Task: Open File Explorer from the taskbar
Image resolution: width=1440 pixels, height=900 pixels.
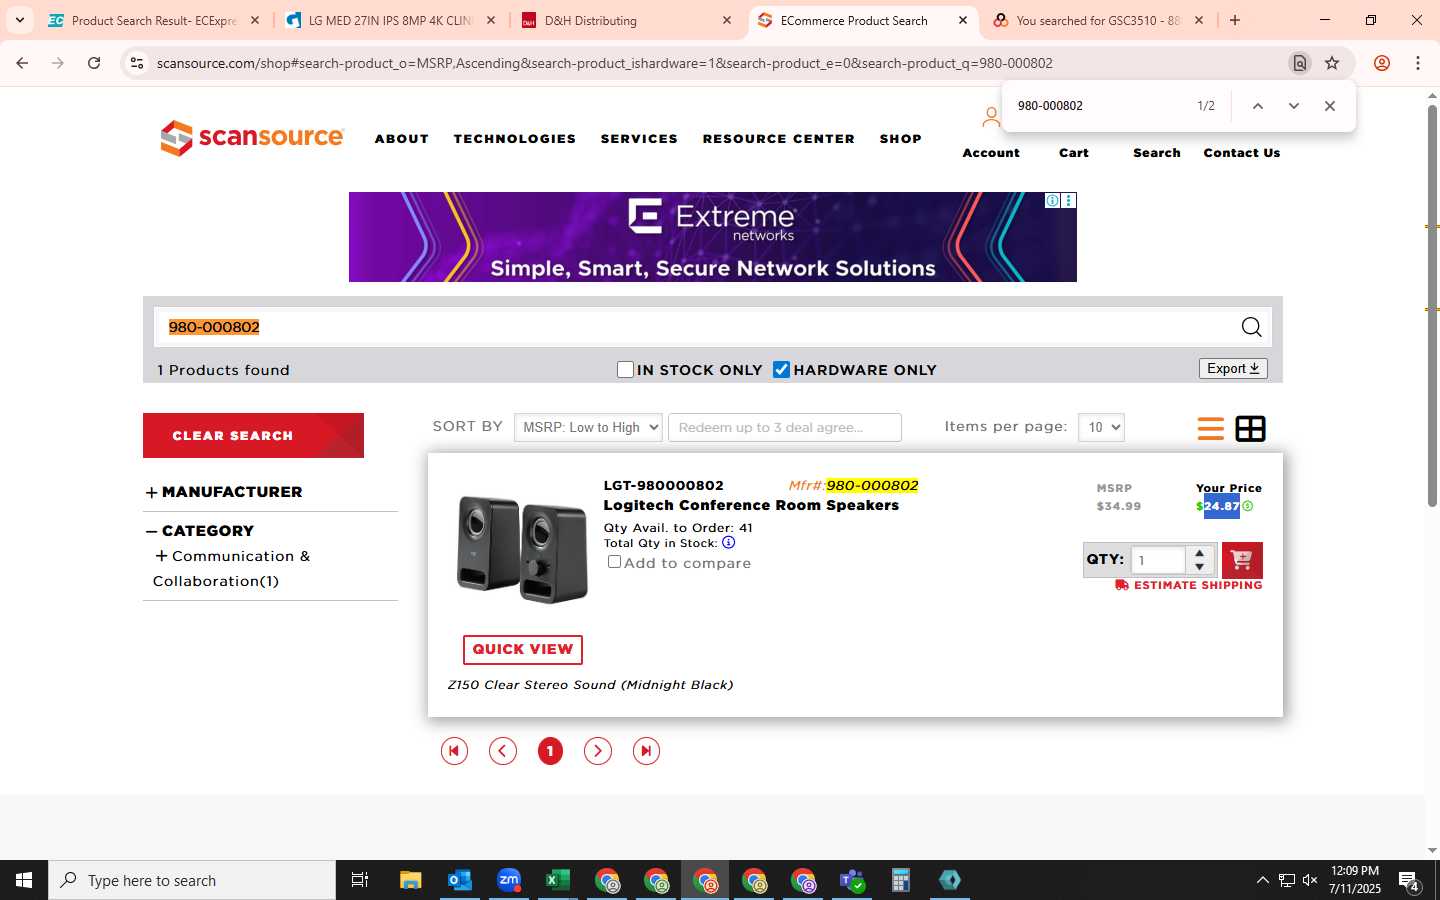Action: (410, 880)
